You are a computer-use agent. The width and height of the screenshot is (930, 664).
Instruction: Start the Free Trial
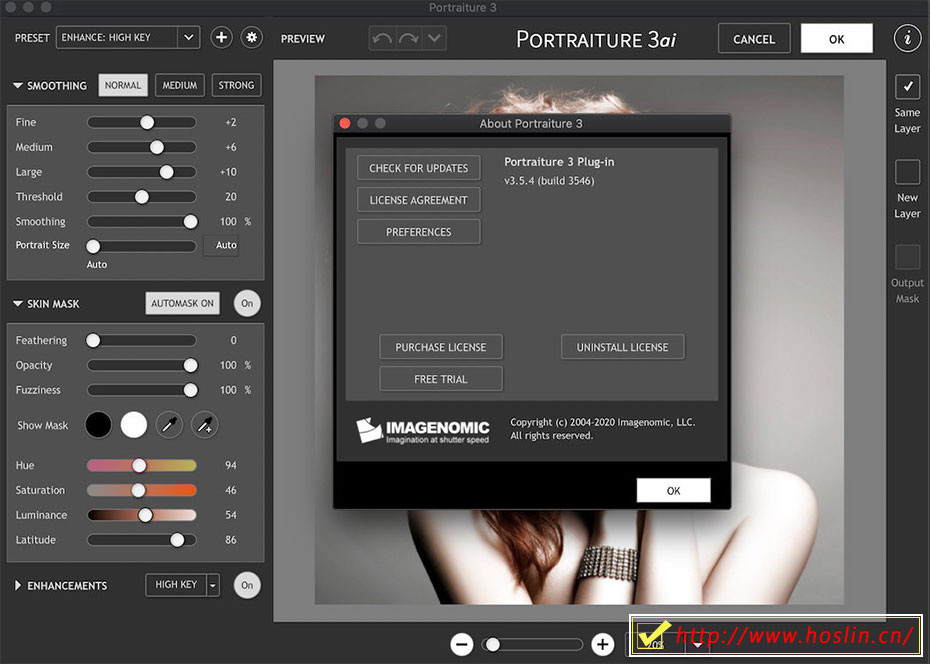coord(441,379)
